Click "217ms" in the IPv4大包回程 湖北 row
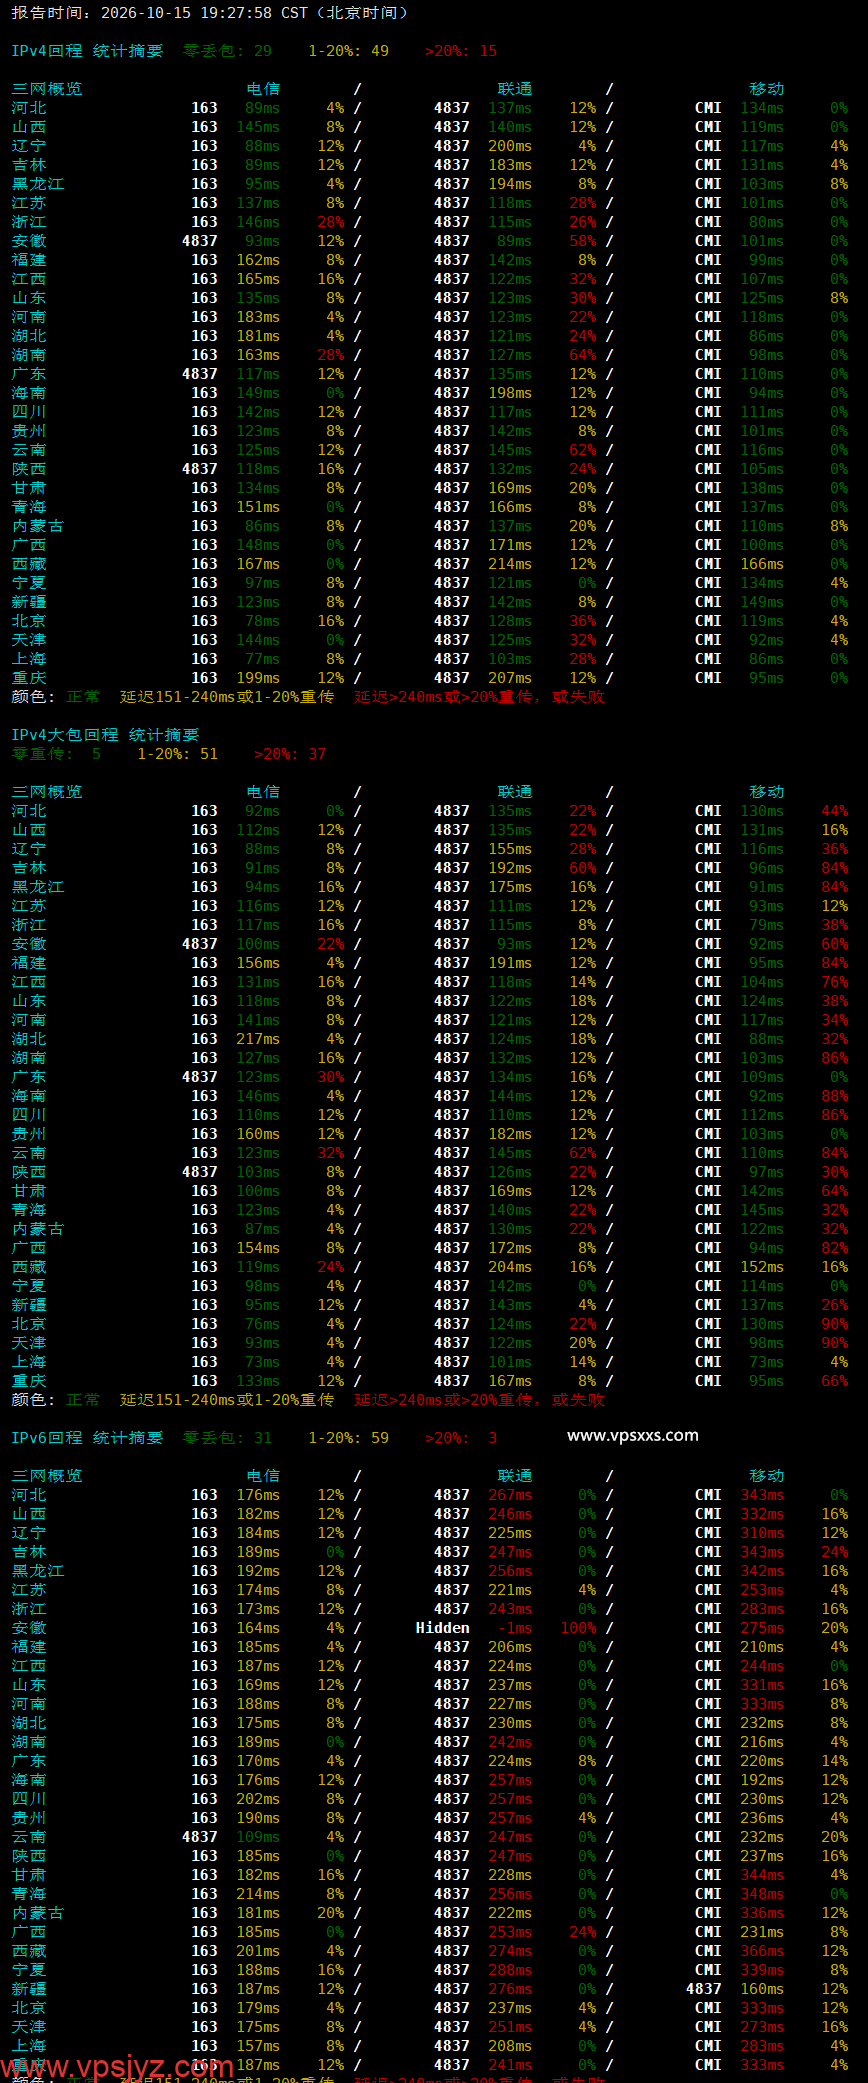 click(x=258, y=1039)
